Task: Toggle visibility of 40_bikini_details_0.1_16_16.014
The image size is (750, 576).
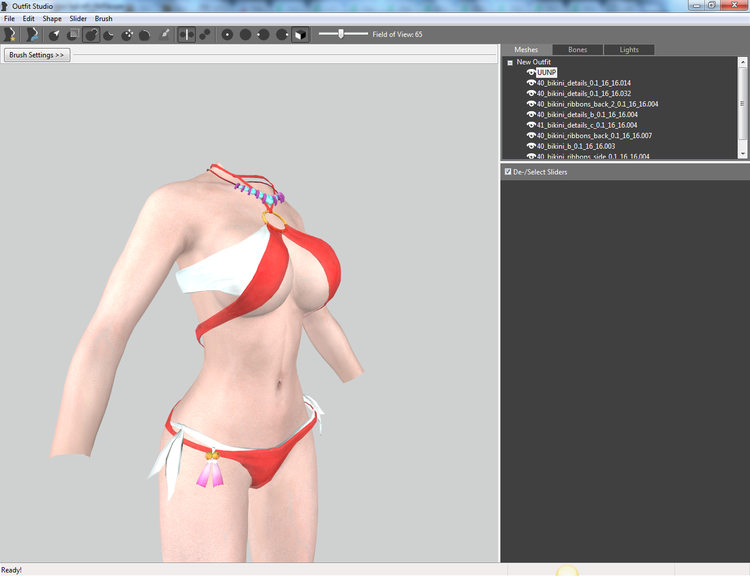Action: [531, 83]
